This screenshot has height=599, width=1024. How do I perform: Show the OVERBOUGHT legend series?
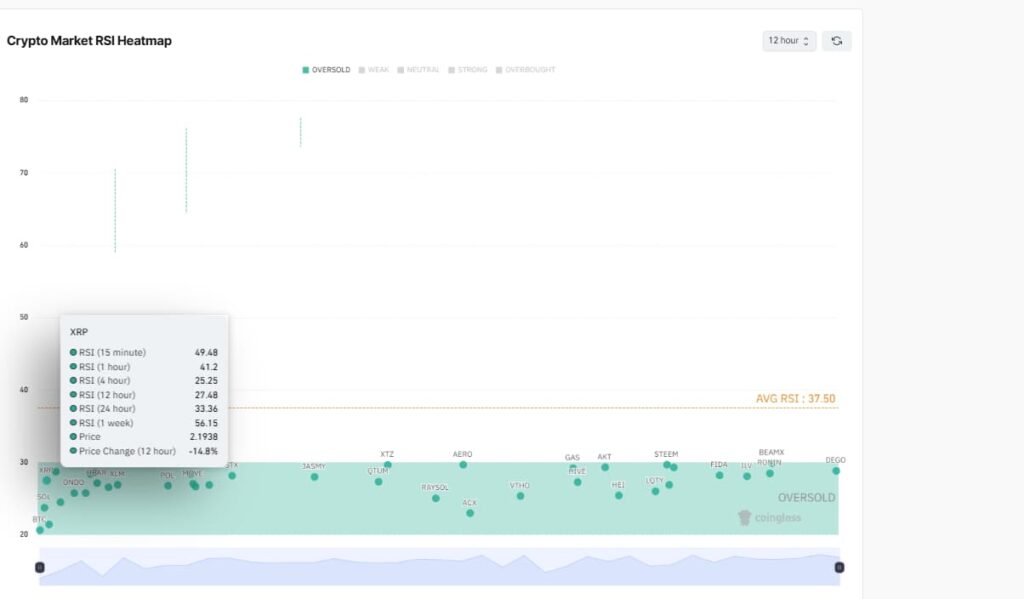click(524, 70)
